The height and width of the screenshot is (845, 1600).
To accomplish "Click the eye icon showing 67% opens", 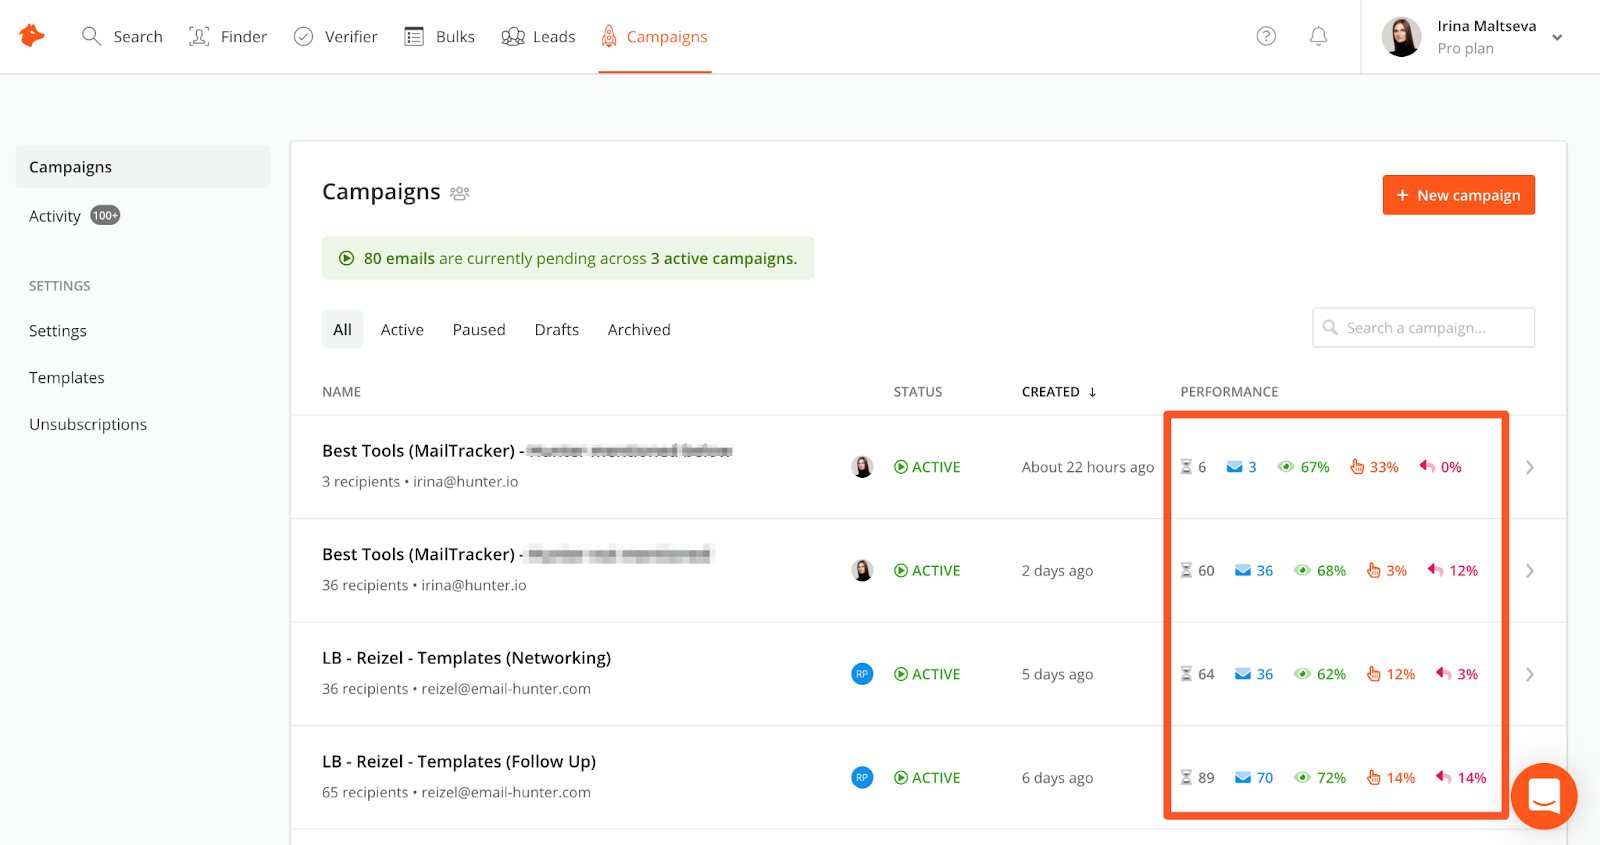I will tap(1286, 467).
